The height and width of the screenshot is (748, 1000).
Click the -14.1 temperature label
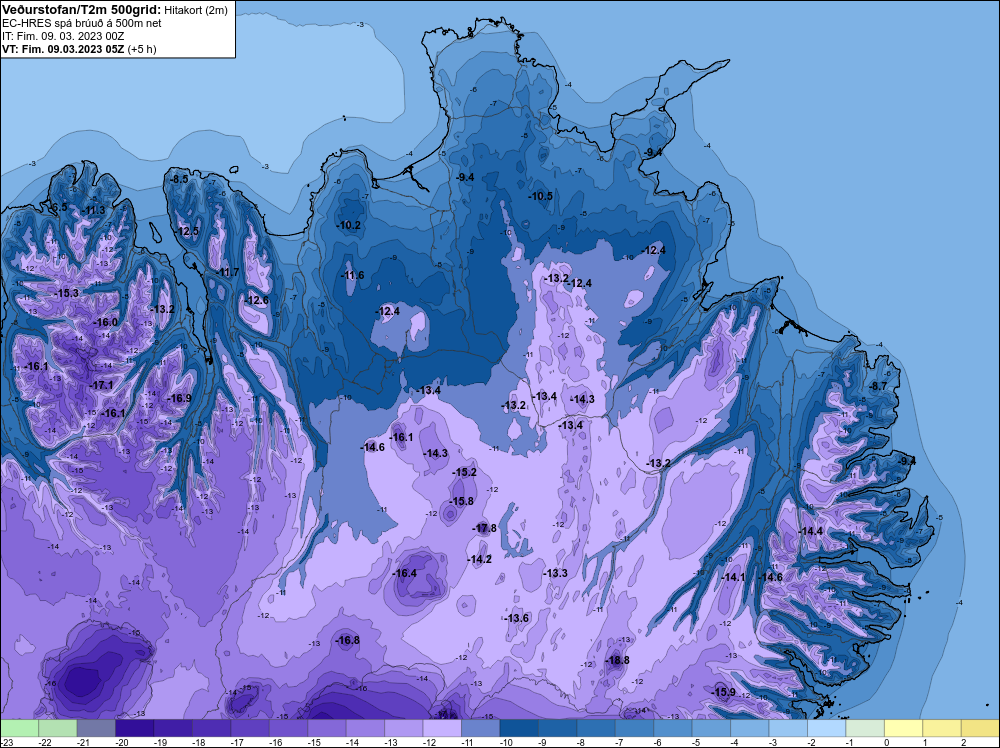click(x=733, y=577)
